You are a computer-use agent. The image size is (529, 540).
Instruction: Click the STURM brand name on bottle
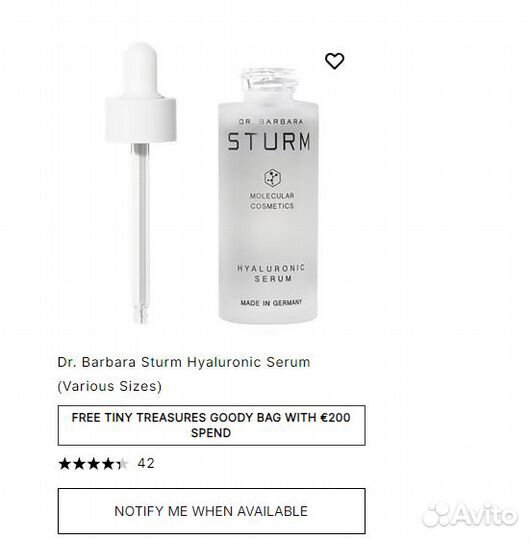269,141
